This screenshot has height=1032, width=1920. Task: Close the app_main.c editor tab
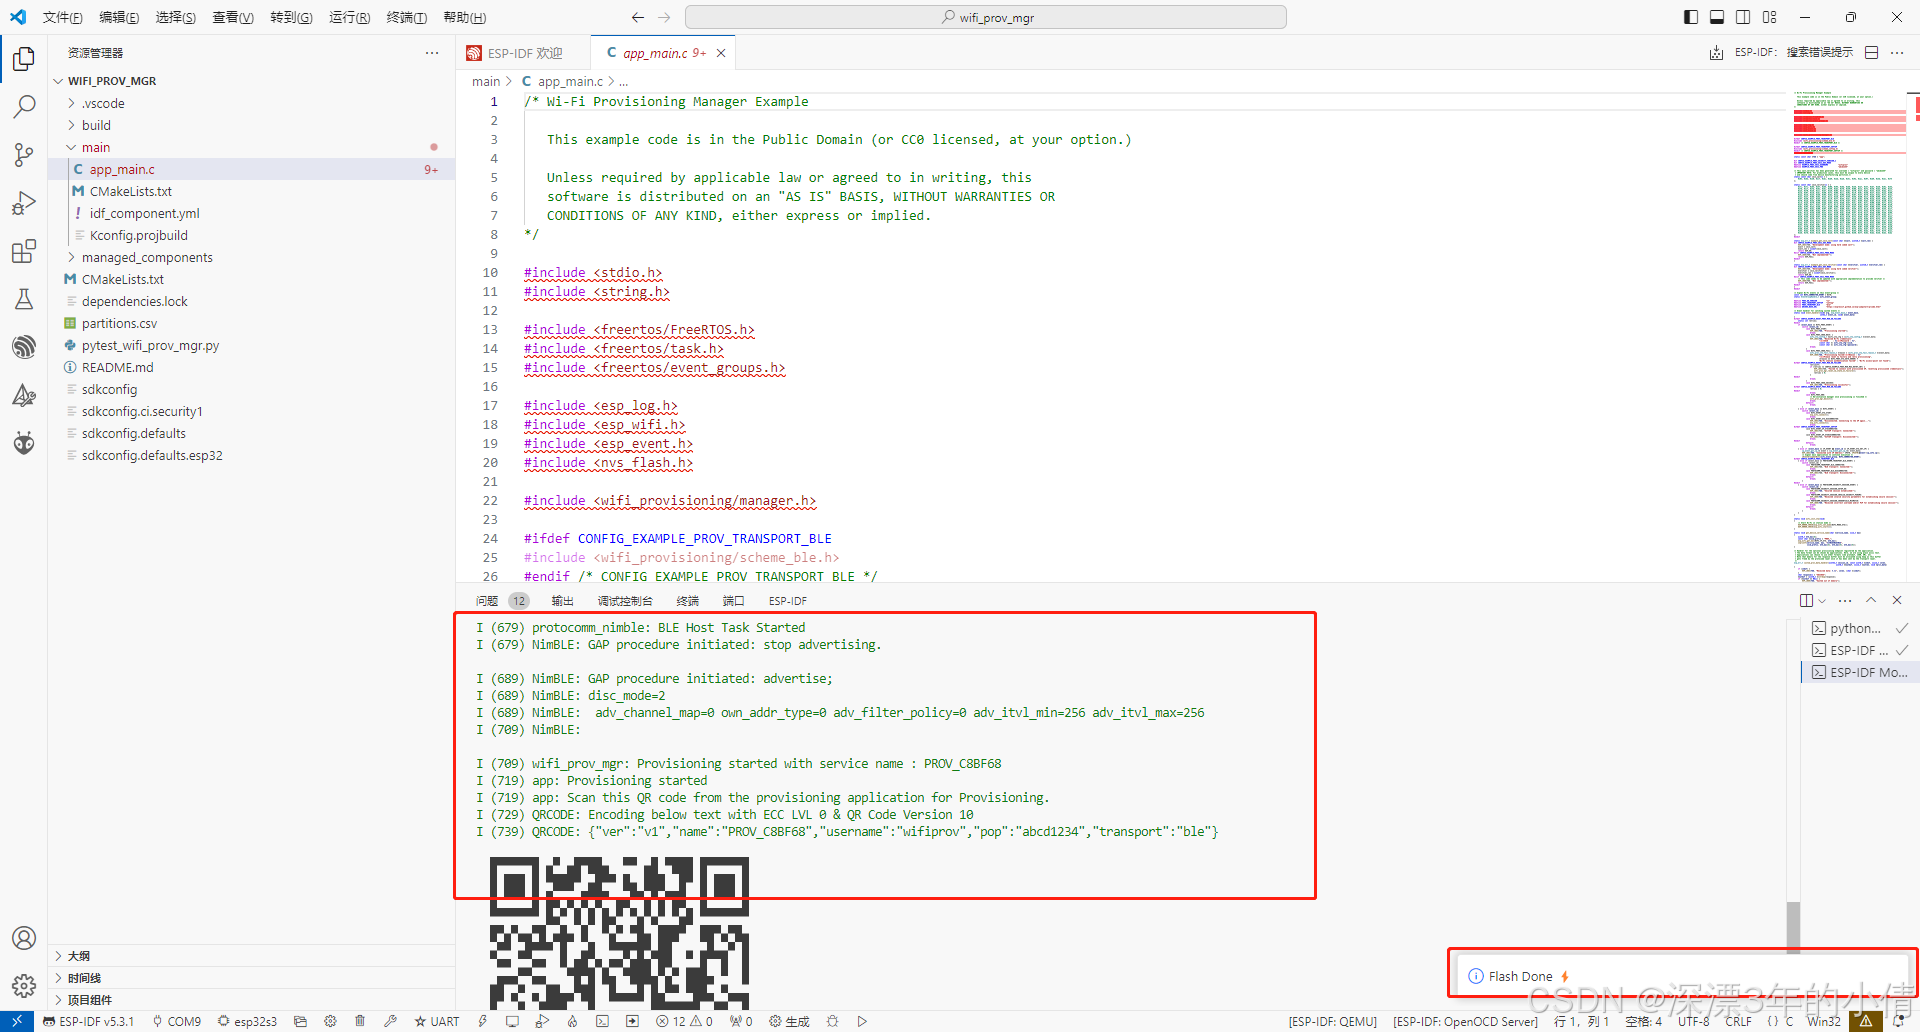[721, 53]
